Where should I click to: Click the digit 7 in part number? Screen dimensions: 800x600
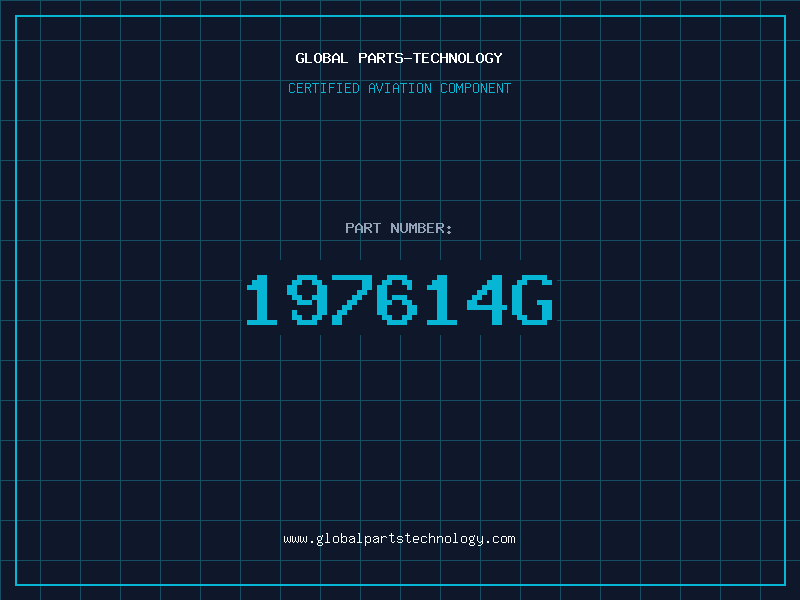coord(352,300)
